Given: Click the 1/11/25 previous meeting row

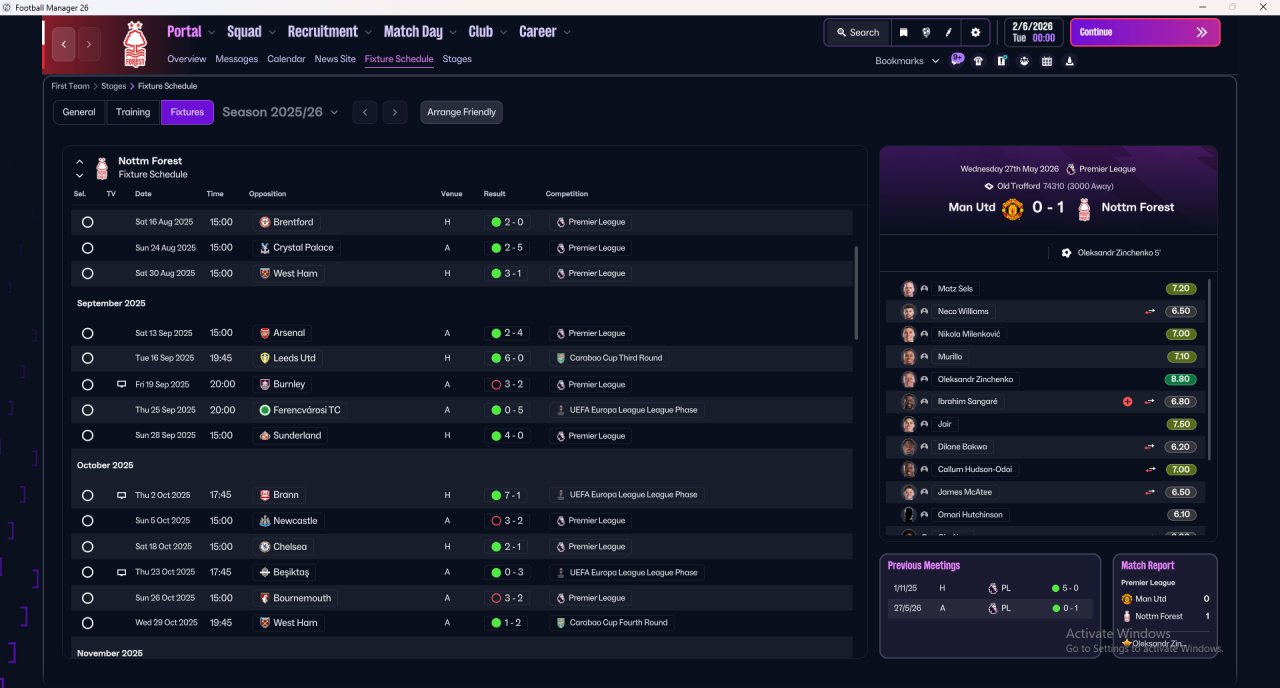Looking at the screenshot, I should point(989,588).
